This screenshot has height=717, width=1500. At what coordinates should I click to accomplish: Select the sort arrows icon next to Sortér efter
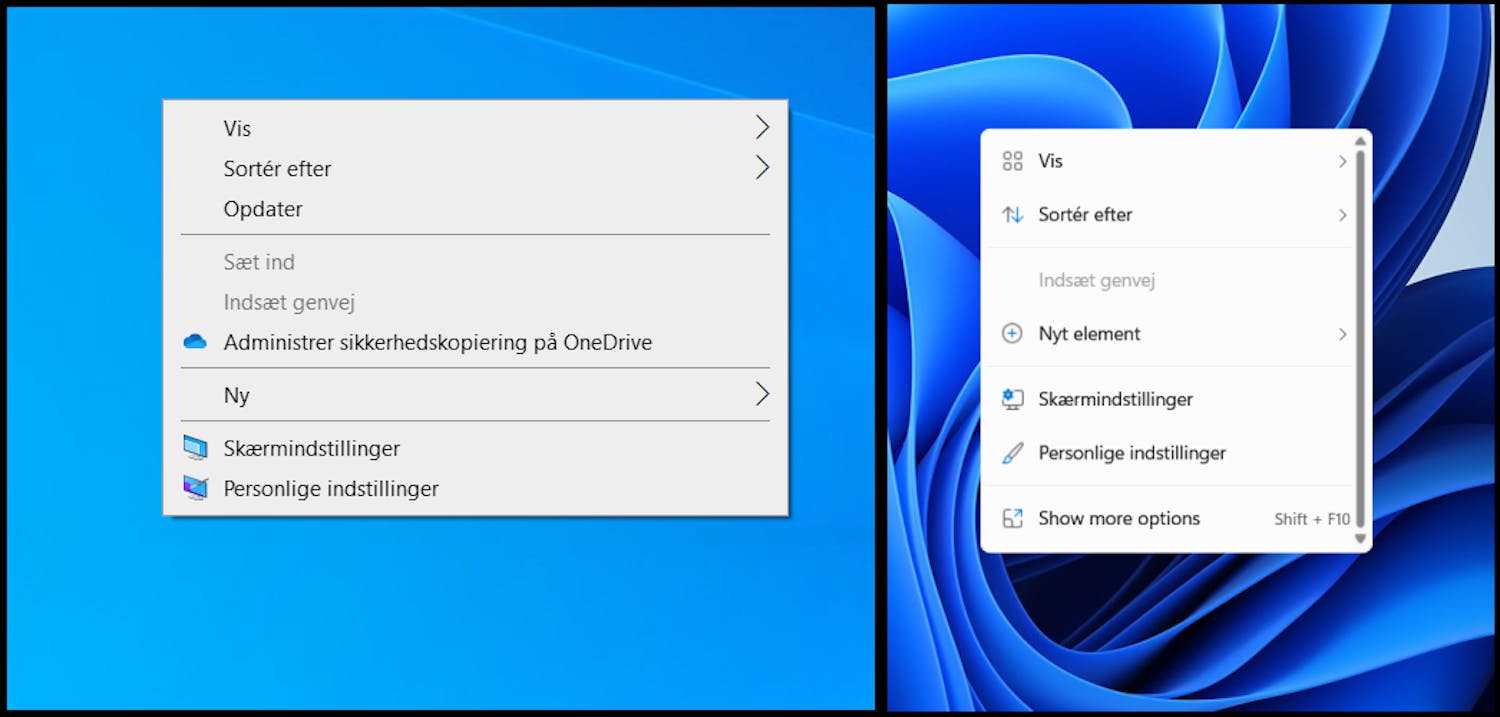1012,214
